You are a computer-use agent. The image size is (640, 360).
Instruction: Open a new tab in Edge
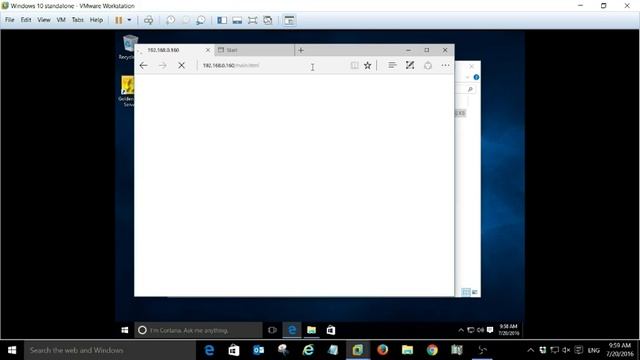(x=301, y=50)
